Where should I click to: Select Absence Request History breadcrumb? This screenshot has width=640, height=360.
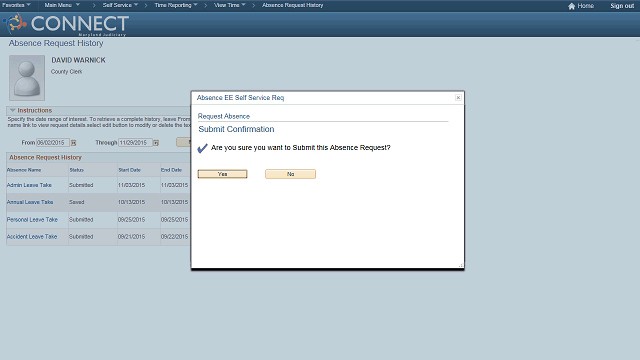293,5
